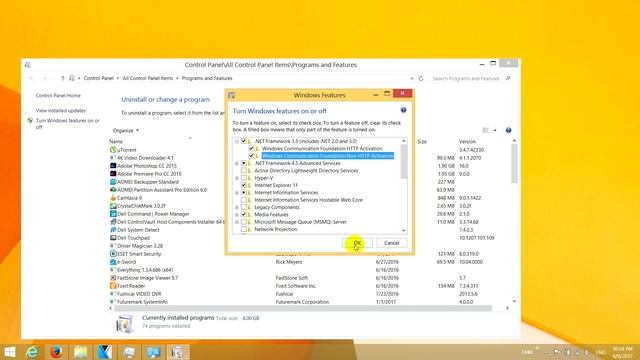
Task: Select the e-Sword program icon
Action: pos(113,262)
